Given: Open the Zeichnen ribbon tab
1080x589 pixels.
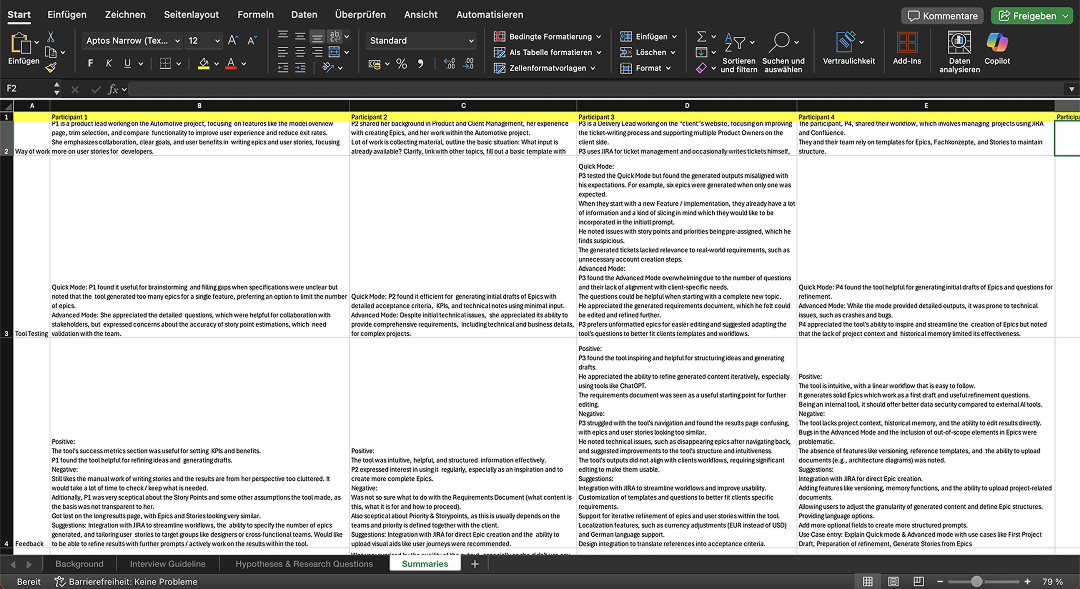Looking at the screenshot, I should (125, 14).
